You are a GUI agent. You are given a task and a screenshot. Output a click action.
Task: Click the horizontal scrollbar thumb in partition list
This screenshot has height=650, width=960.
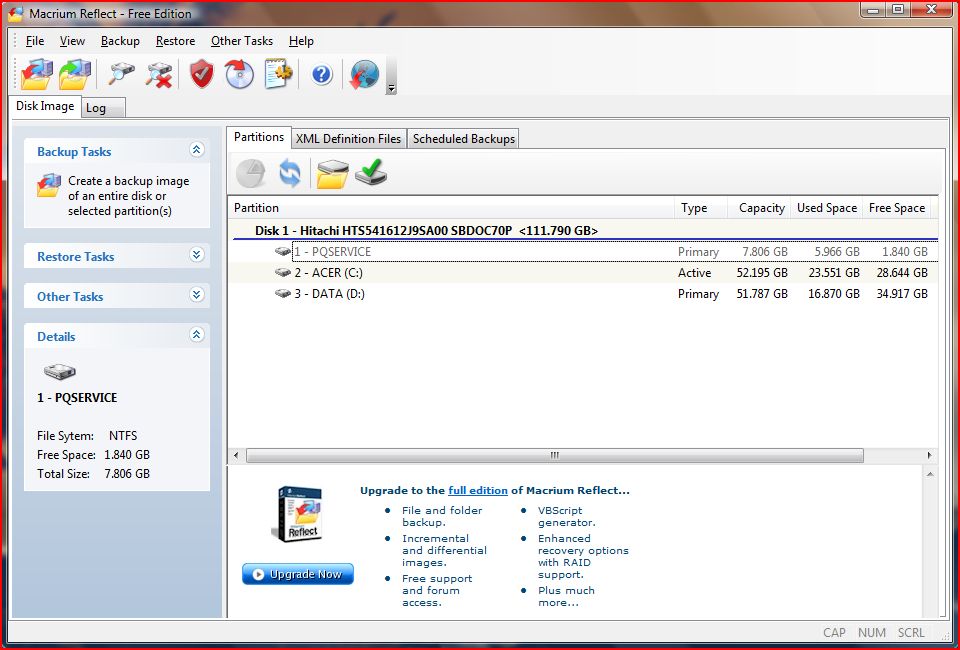(555, 455)
